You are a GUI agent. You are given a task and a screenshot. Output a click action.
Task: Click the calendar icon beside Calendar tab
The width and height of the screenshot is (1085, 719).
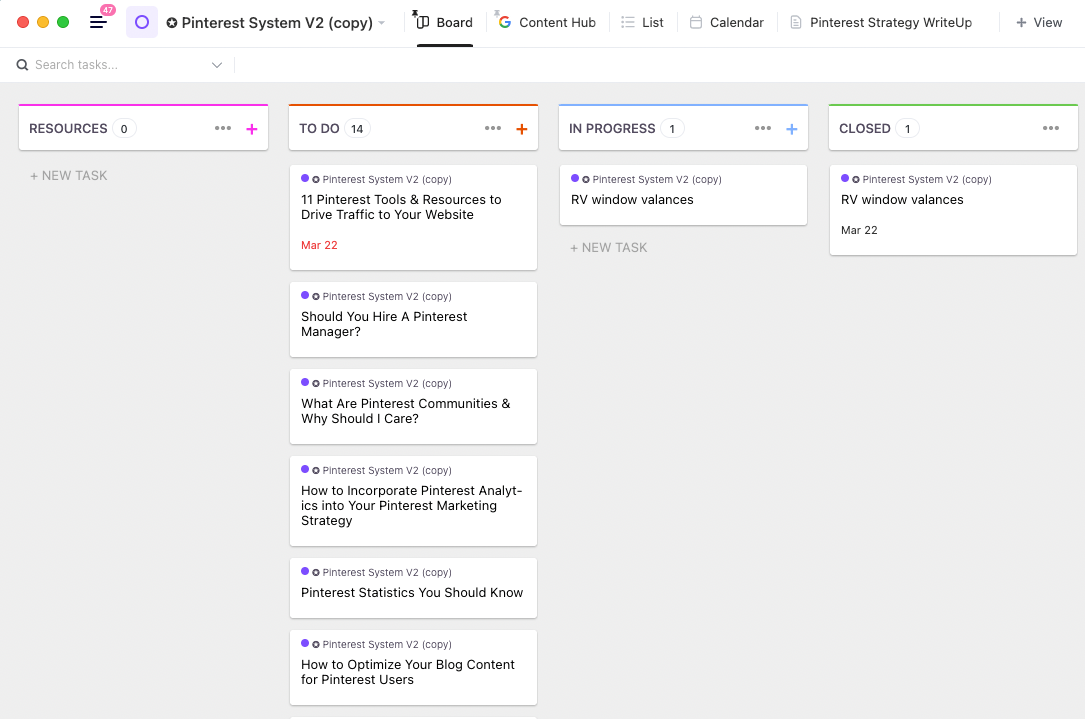pyautogui.click(x=696, y=23)
